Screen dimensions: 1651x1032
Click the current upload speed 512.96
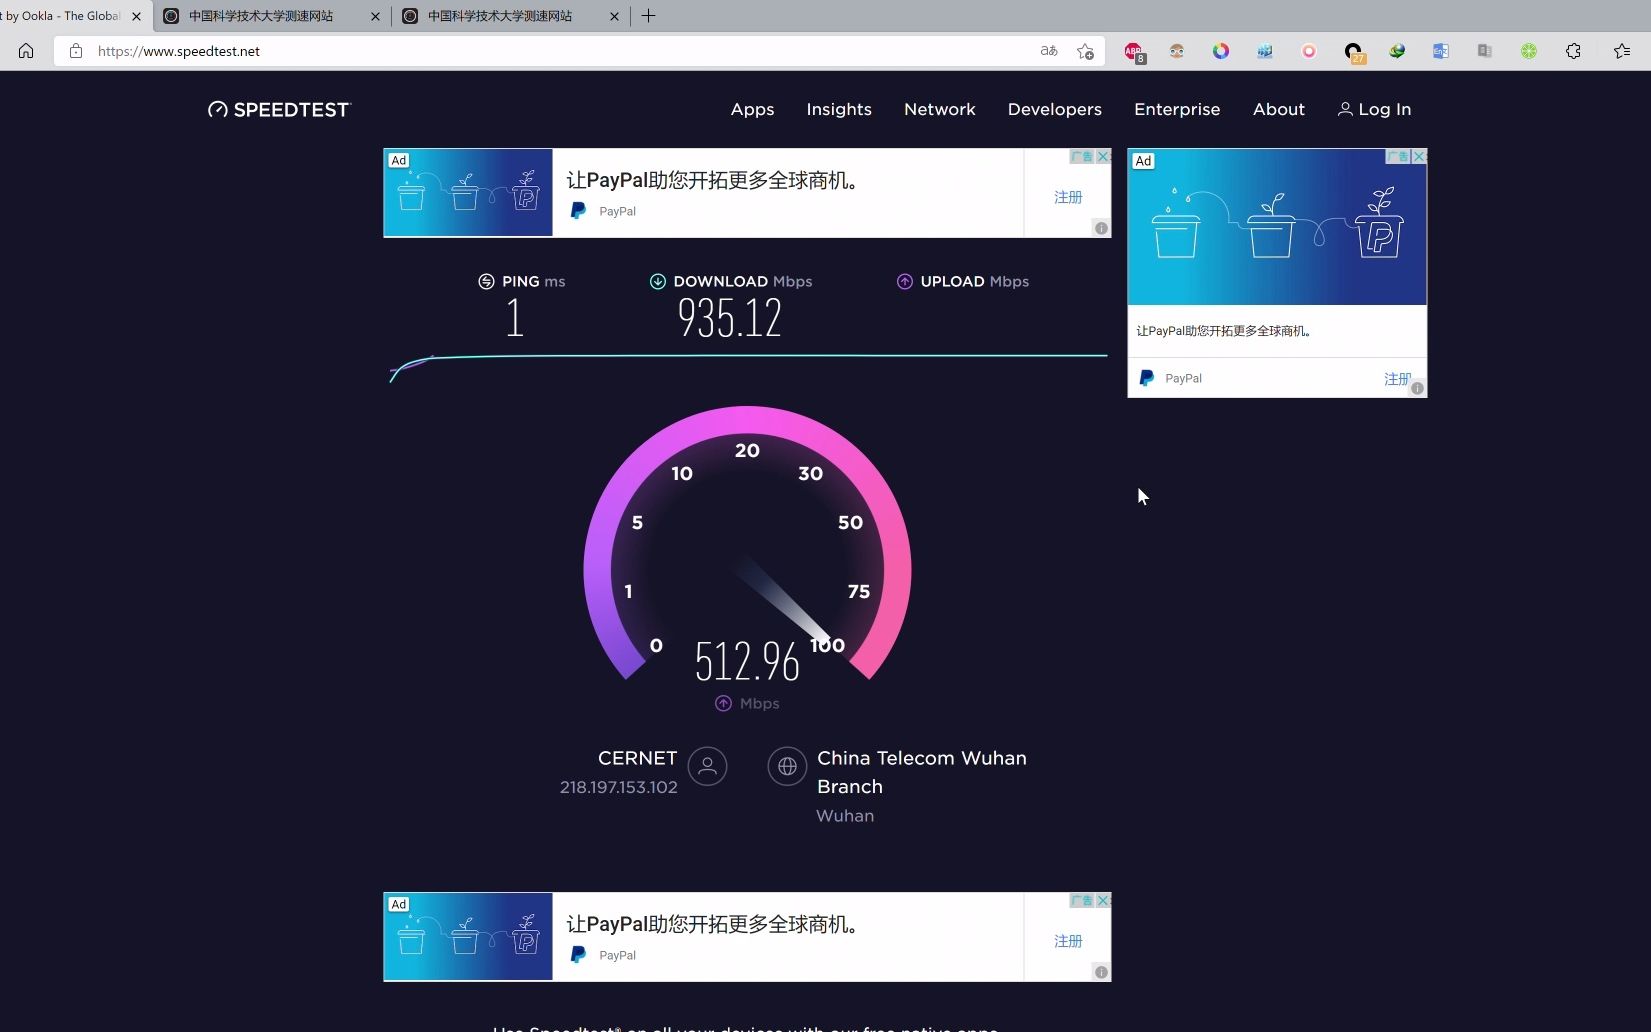click(x=747, y=662)
